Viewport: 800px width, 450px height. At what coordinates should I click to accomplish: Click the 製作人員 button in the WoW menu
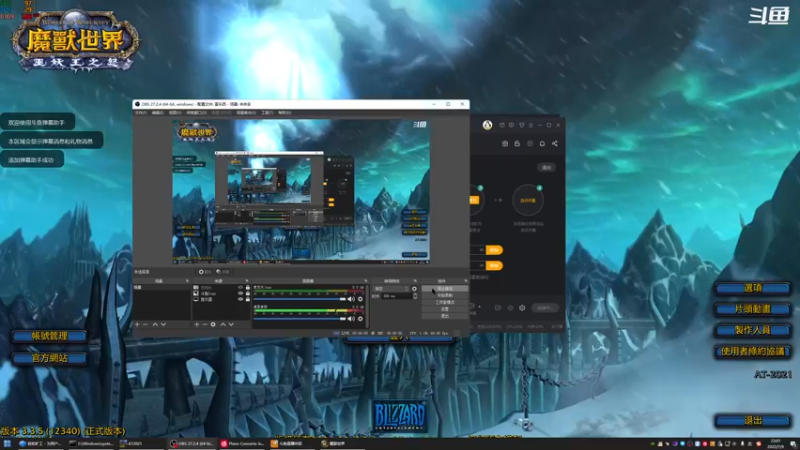(x=753, y=330)
